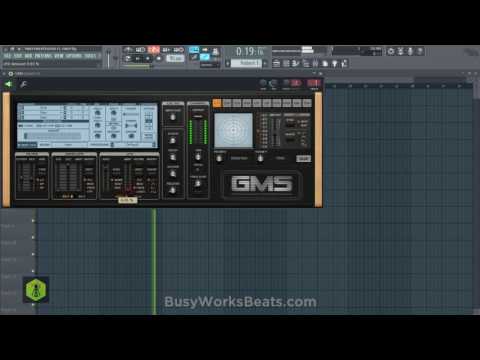The width and height of the screenshot is (480, 360).
Task: Open the TOOLS menu
Action: click(x=90, y=56)
